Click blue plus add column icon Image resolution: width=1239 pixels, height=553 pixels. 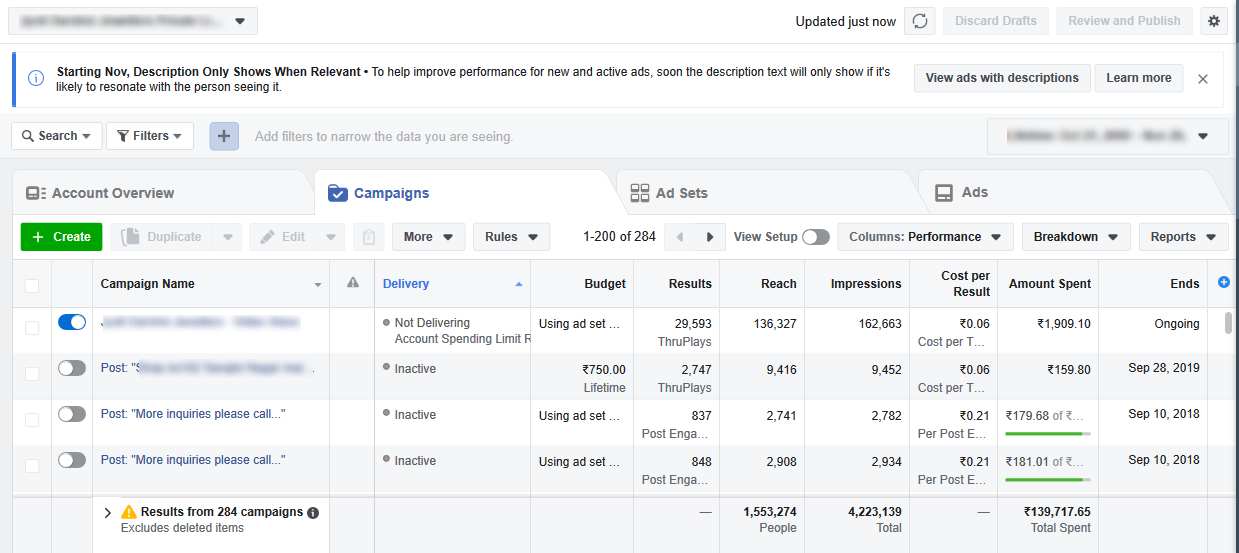pyautogui.click(x=1224, y=283)
